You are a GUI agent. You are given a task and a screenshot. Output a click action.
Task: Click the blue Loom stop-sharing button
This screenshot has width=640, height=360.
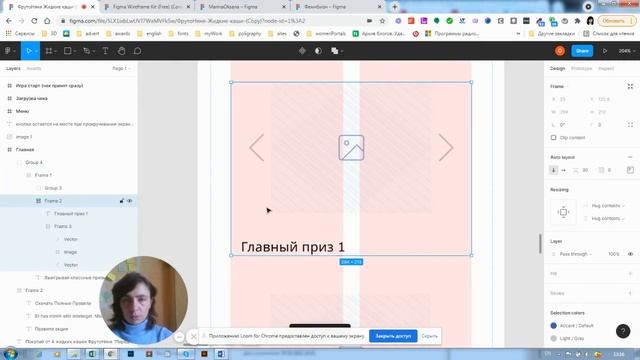point(393,336)
